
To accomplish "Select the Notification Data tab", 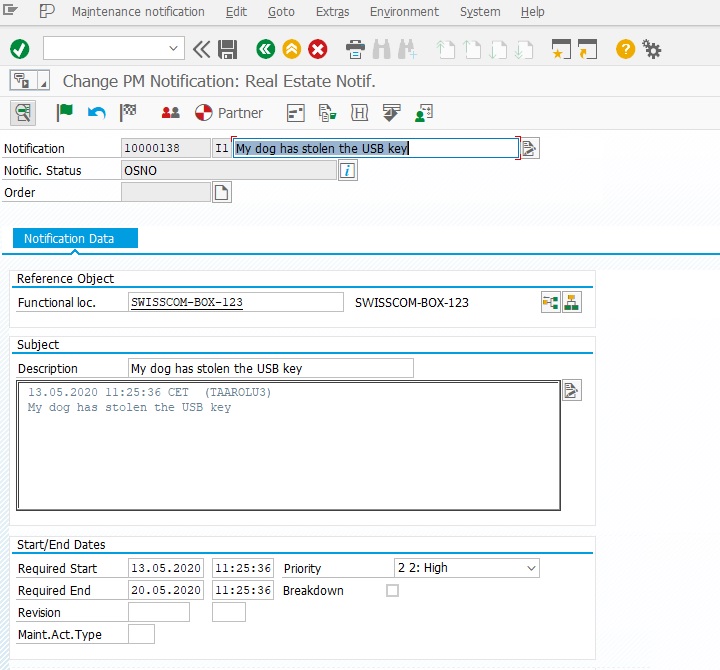I will click(75, 238).
